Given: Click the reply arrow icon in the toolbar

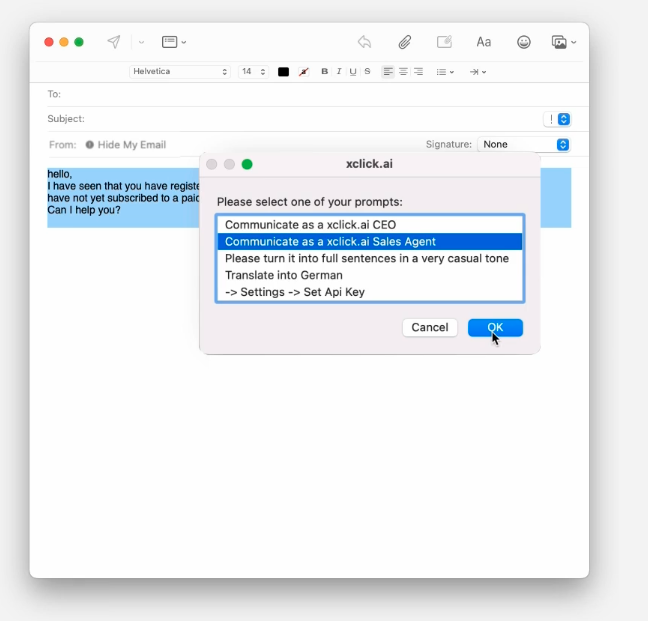Looking at the screenshot, I should click(364, 42).
